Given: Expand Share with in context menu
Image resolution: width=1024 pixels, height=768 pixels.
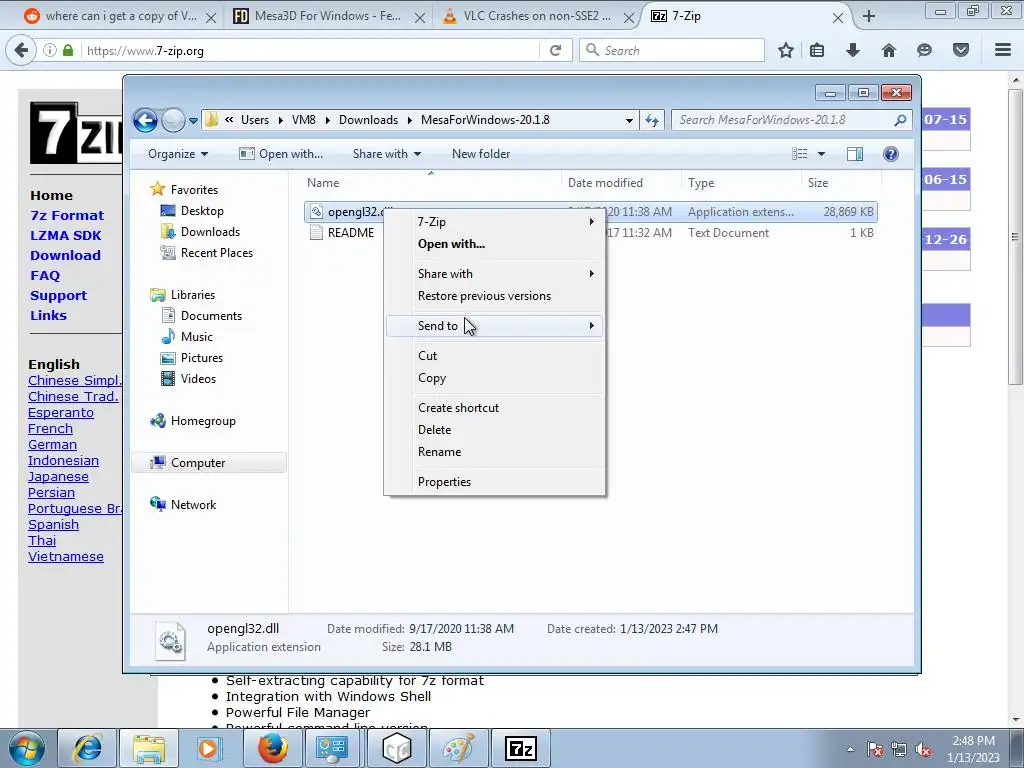Looking at the screenshot, I should coord(496,274).
